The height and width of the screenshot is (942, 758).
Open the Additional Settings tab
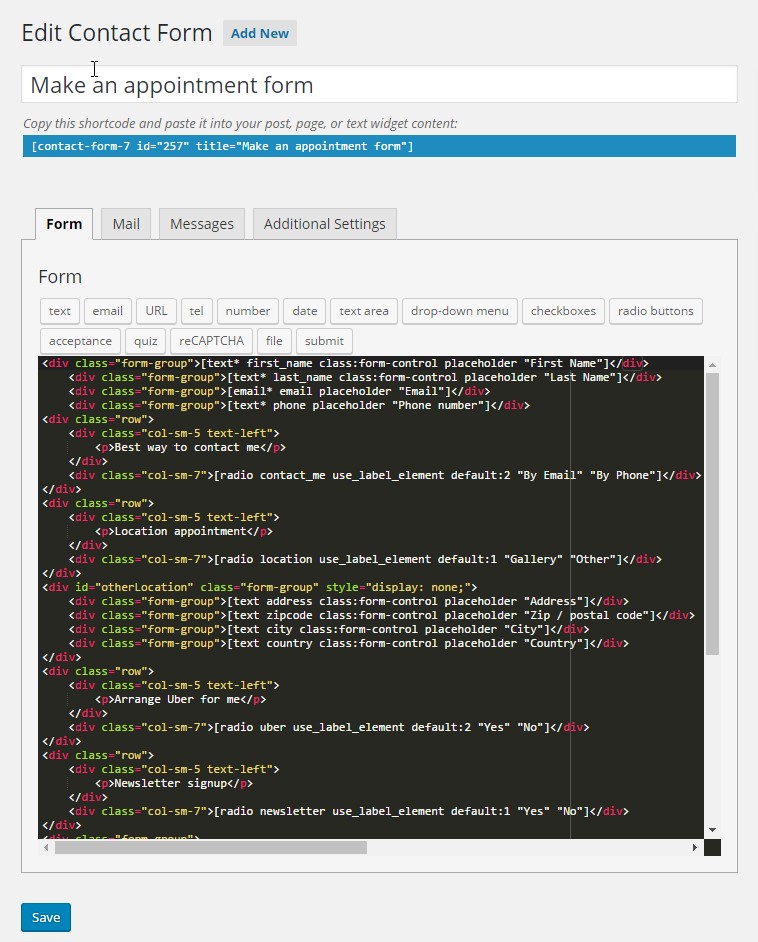coord(324,224)
